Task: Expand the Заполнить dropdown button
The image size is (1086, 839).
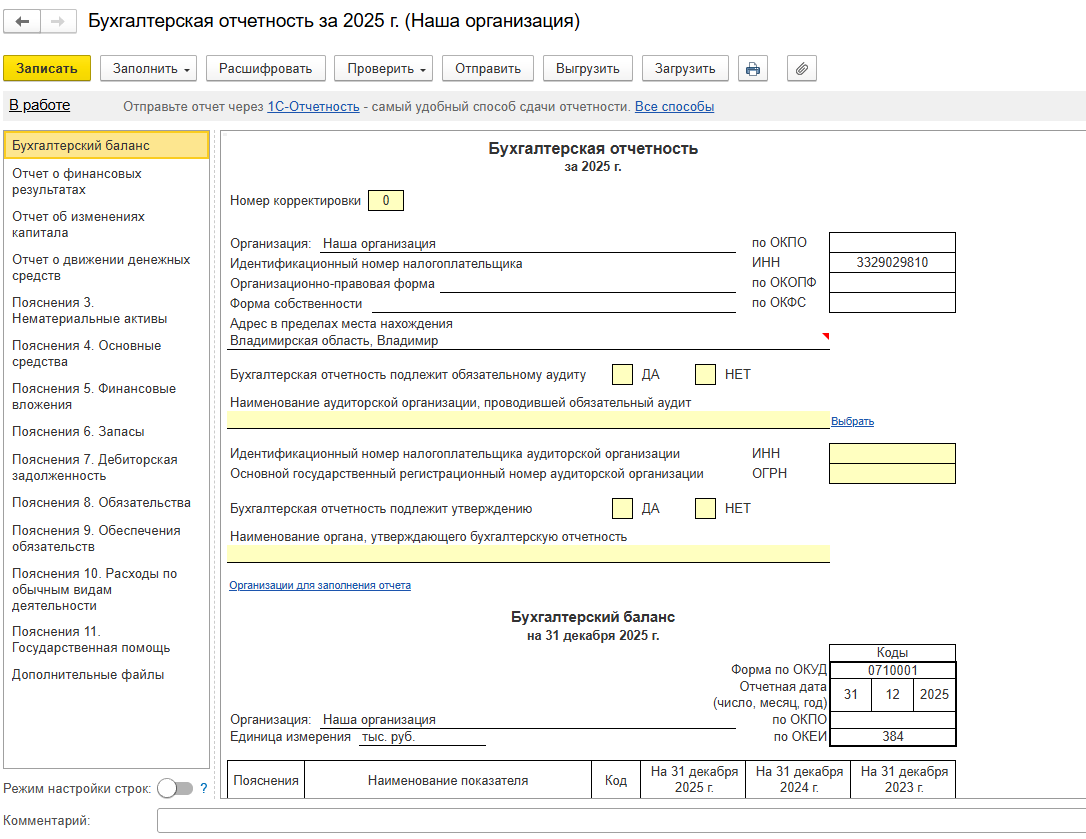Action: 149,69
